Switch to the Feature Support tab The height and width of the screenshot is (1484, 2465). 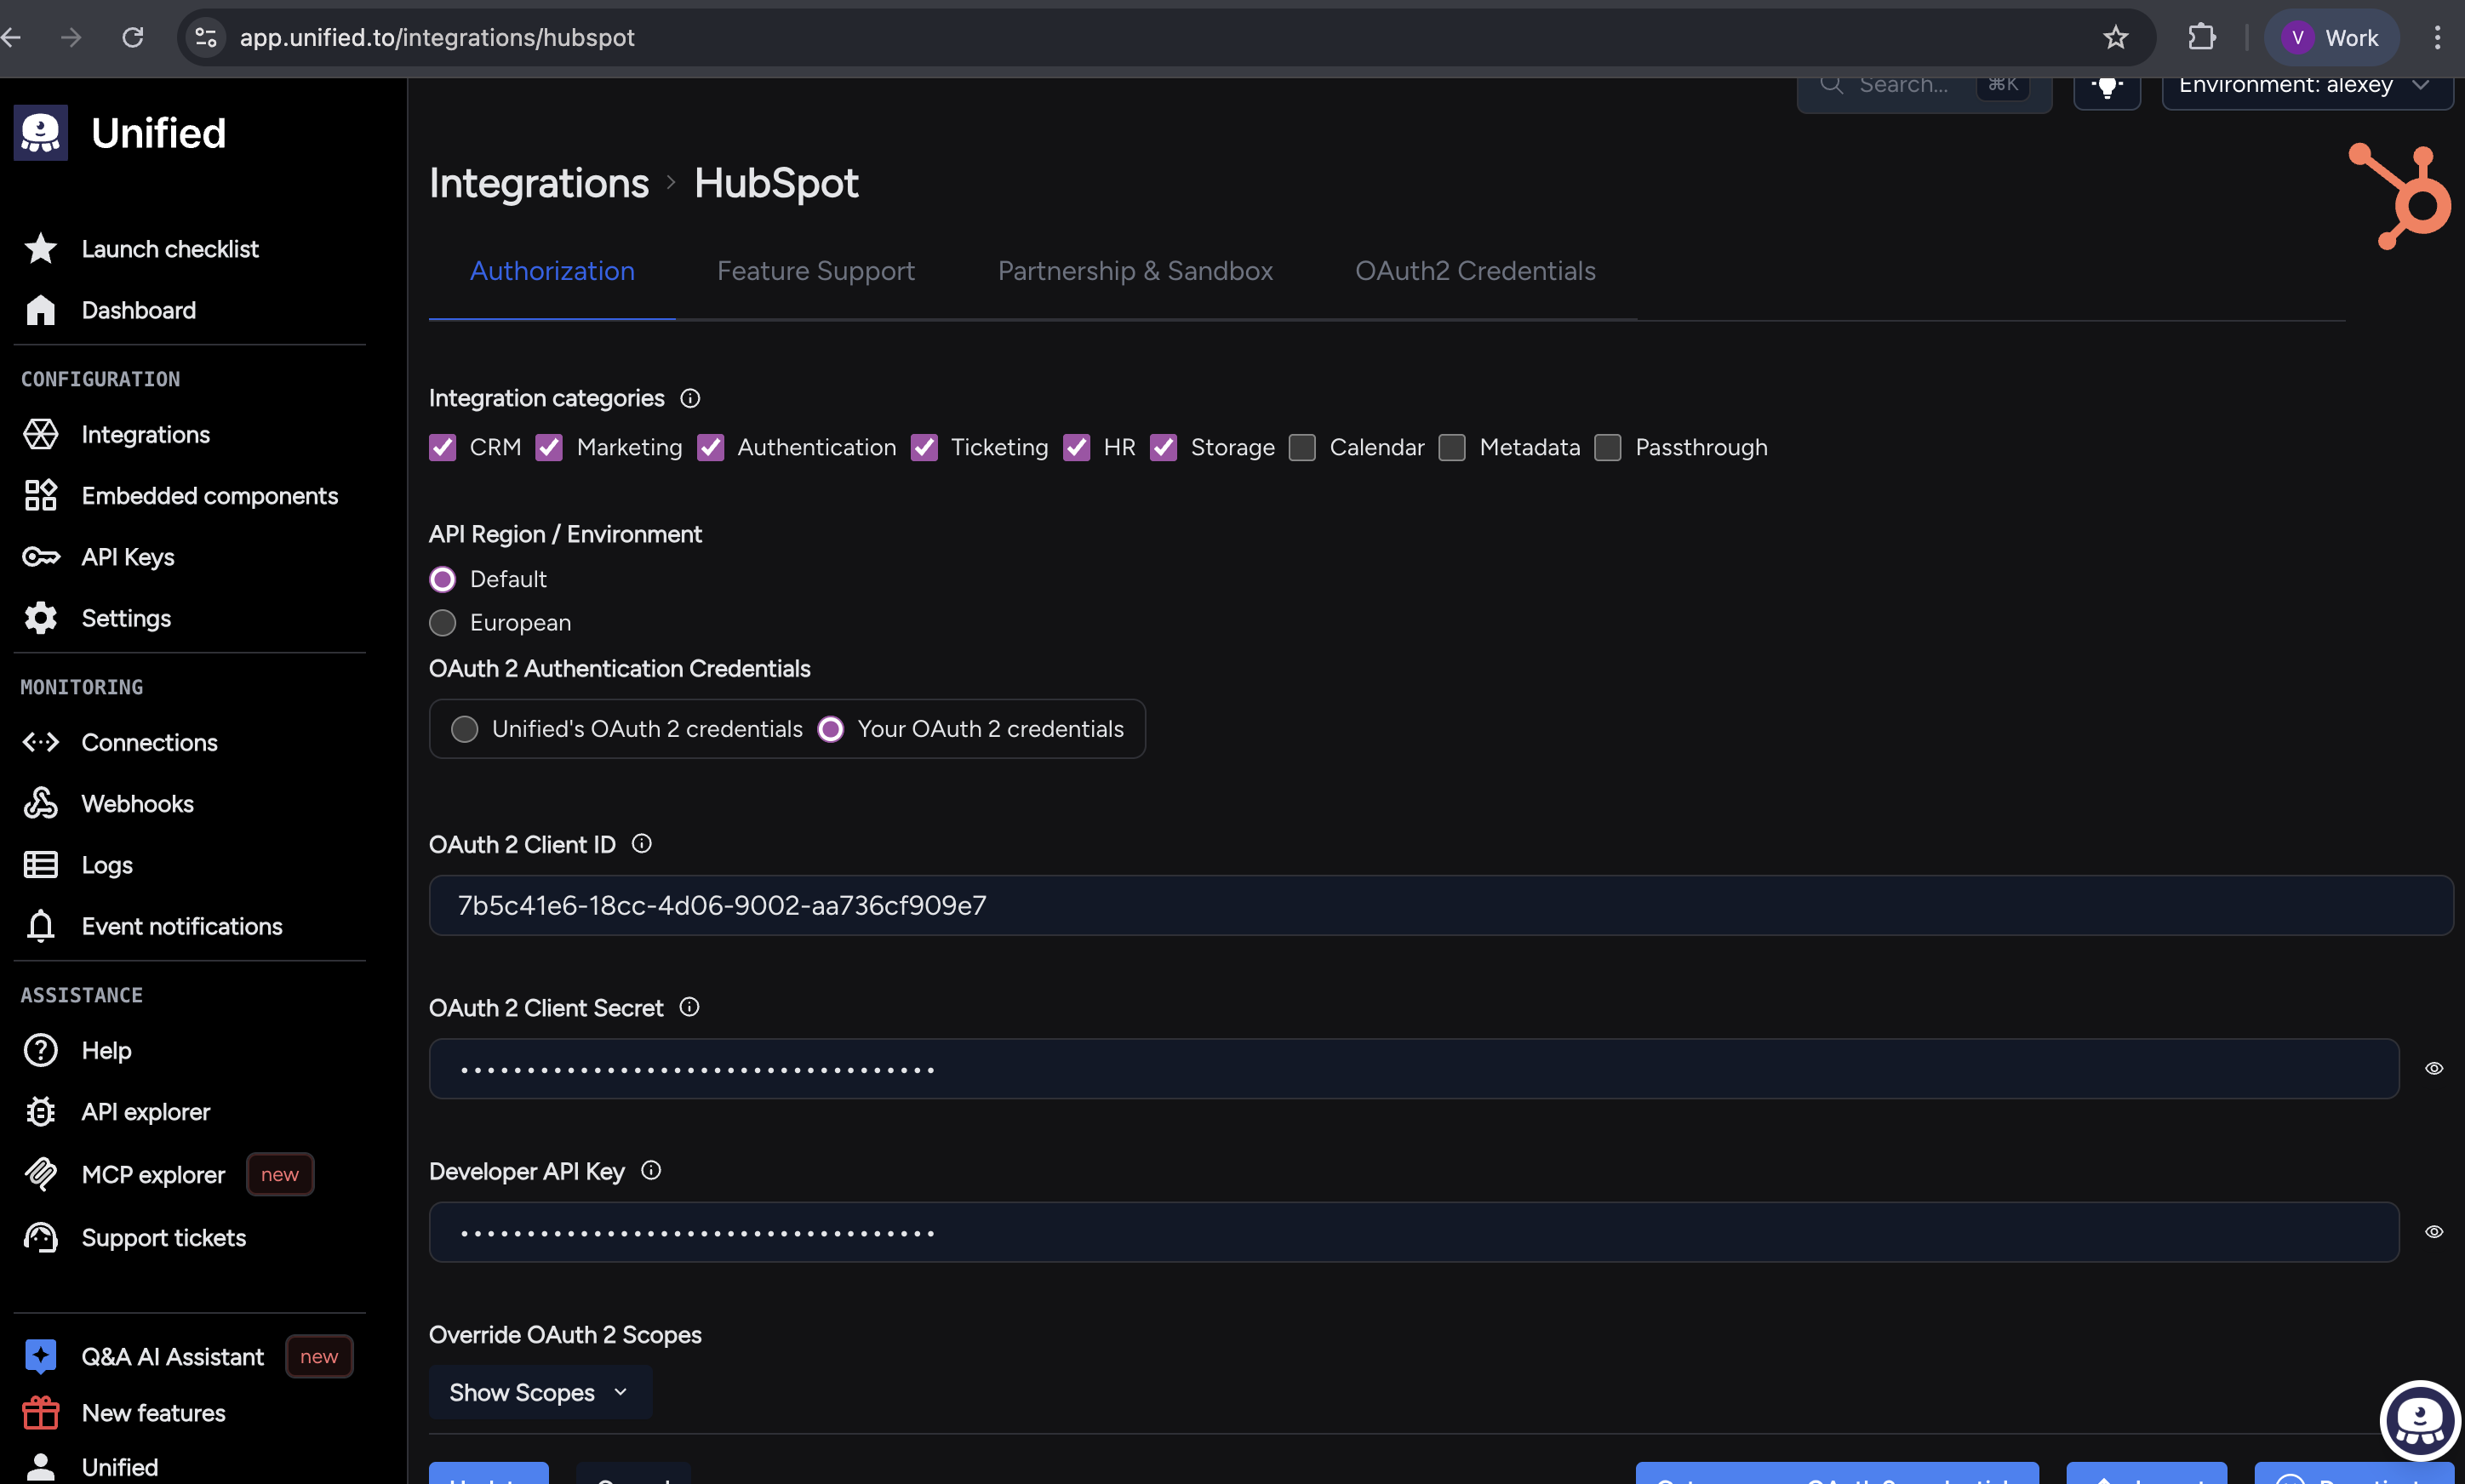[815, 271]
